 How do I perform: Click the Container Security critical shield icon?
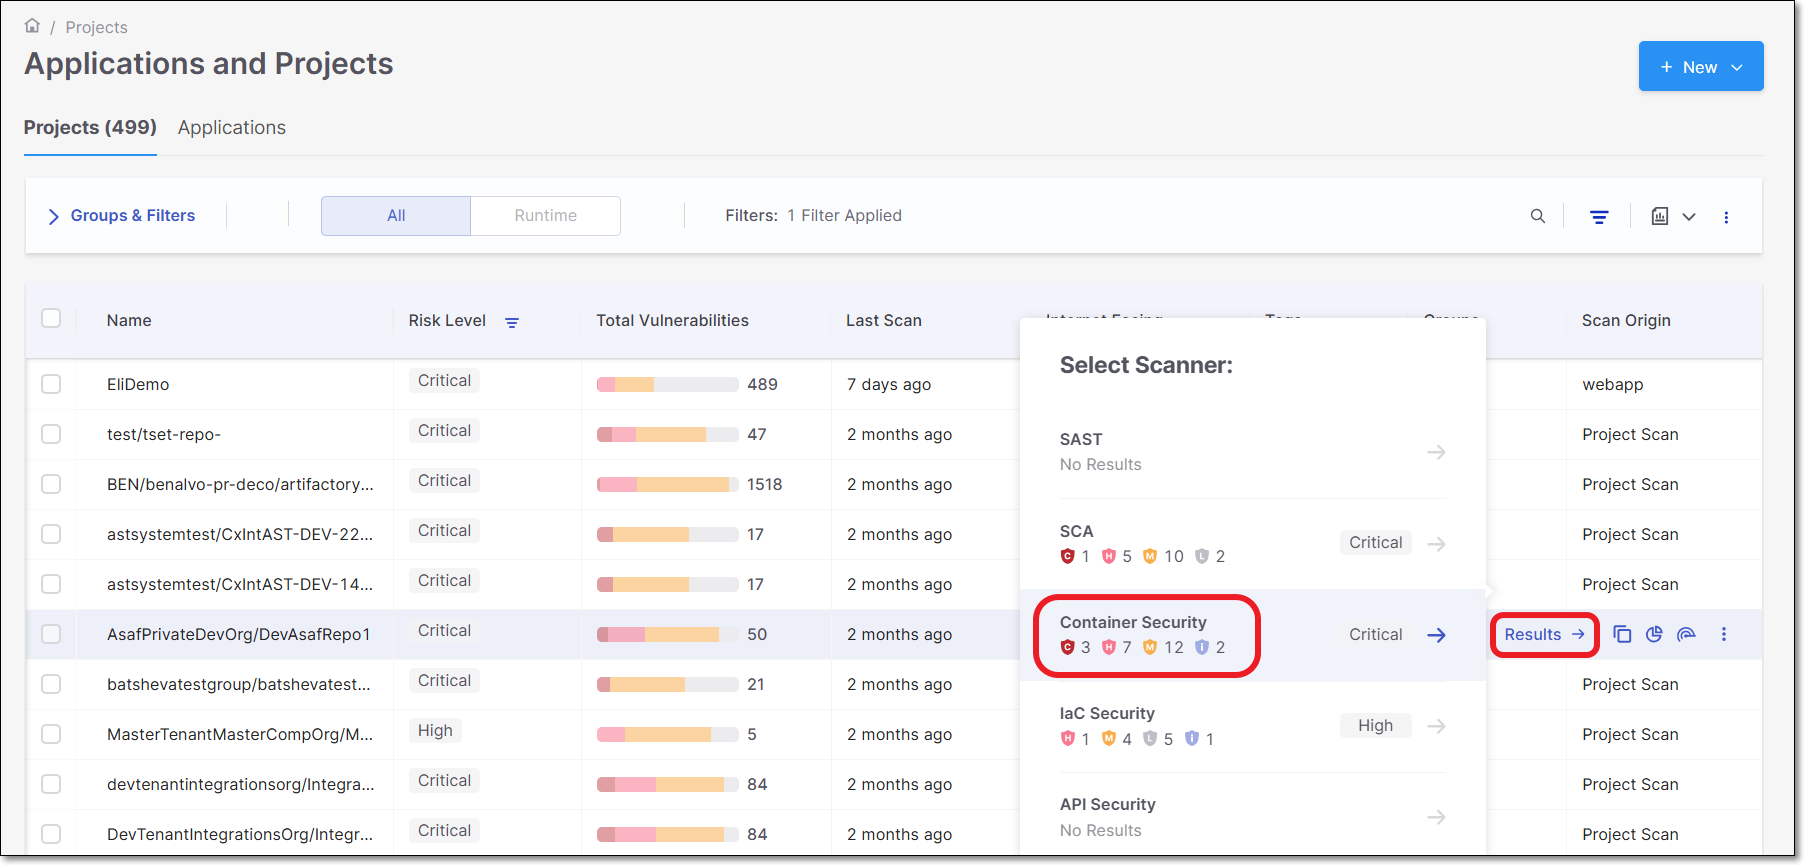click(x=1068, y=647)
